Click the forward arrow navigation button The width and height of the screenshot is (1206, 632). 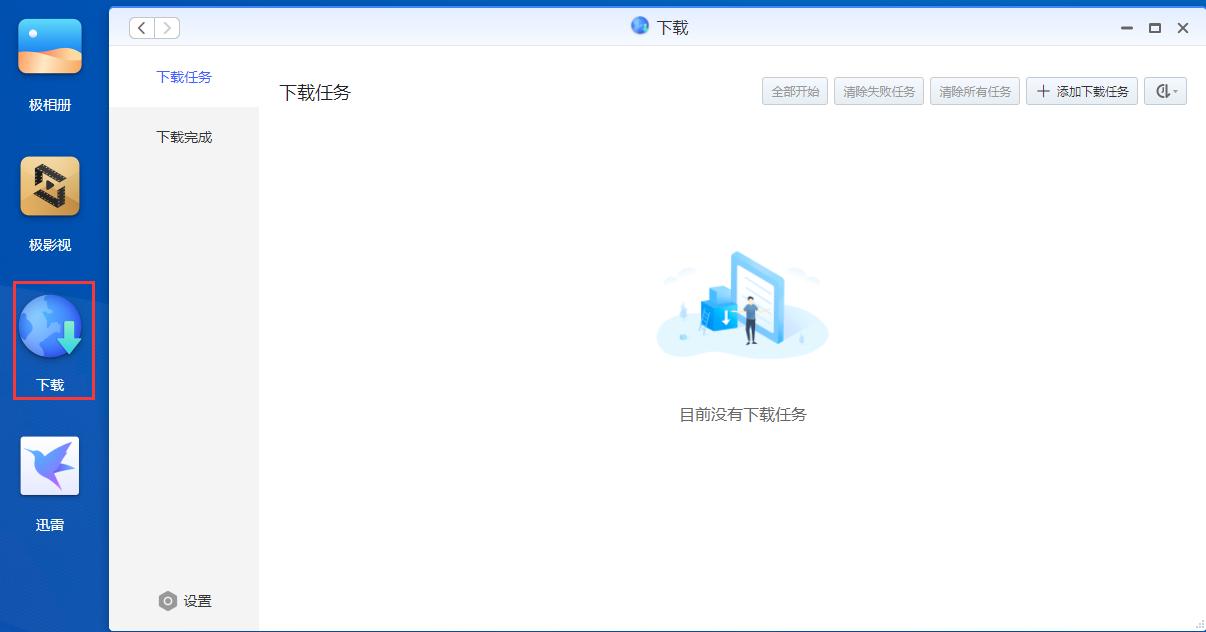click(167, 28)
